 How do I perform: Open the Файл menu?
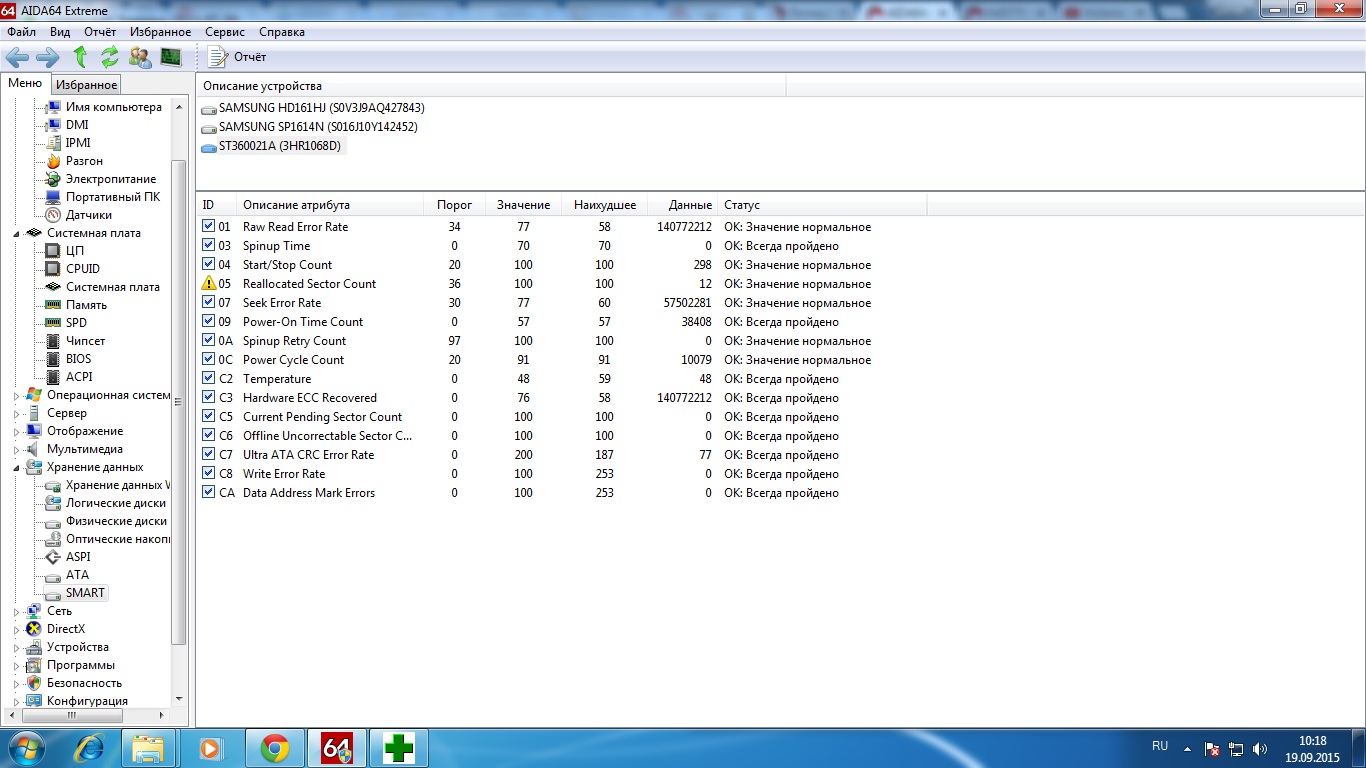point(21,32)
